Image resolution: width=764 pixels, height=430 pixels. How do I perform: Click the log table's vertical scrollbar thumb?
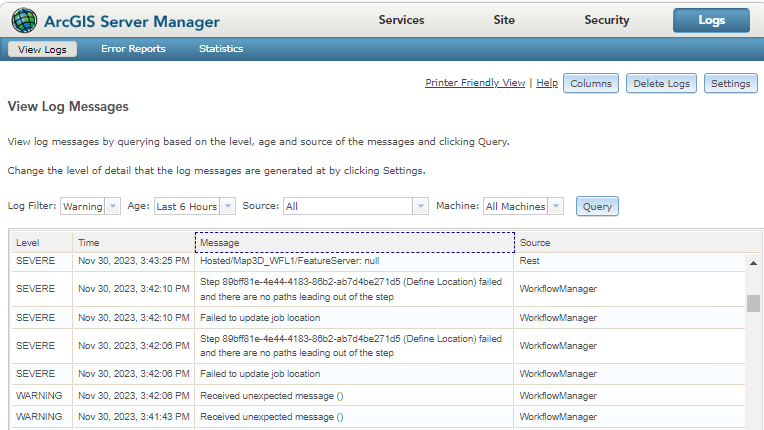[x=753, y=304]
